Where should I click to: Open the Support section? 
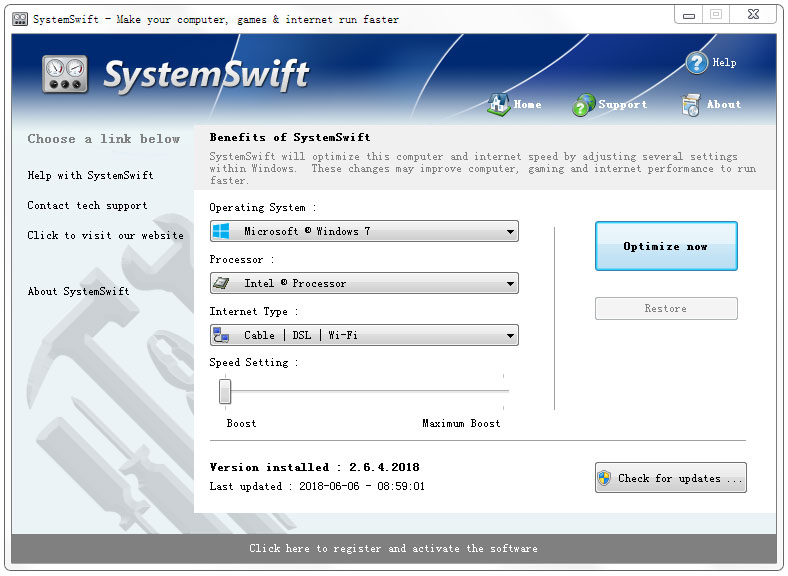tap(623, 105)
